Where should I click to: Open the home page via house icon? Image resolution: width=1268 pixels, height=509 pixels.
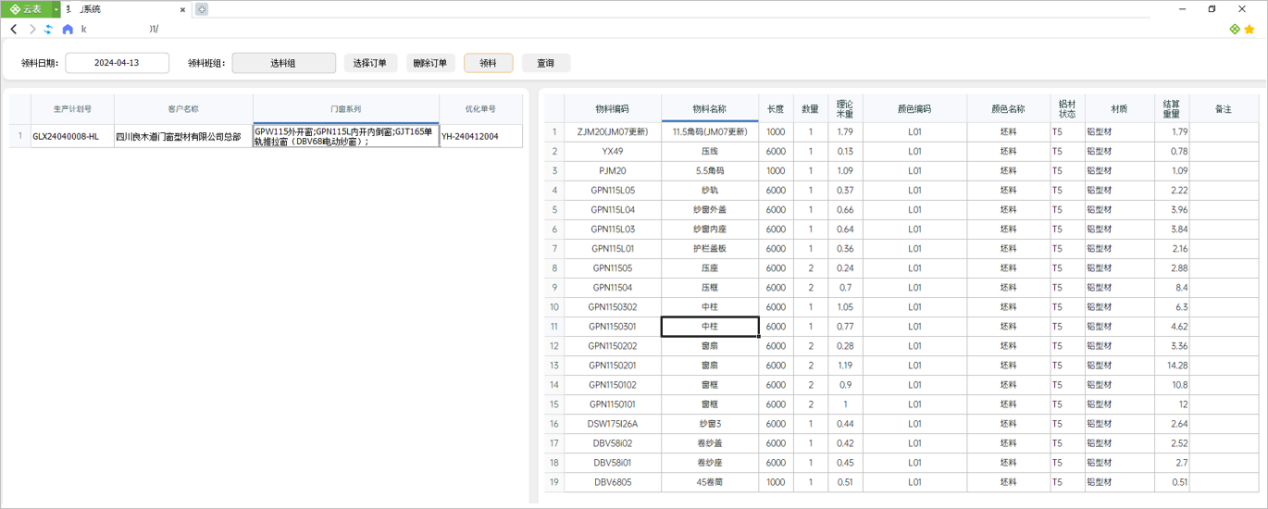[67, 29]
